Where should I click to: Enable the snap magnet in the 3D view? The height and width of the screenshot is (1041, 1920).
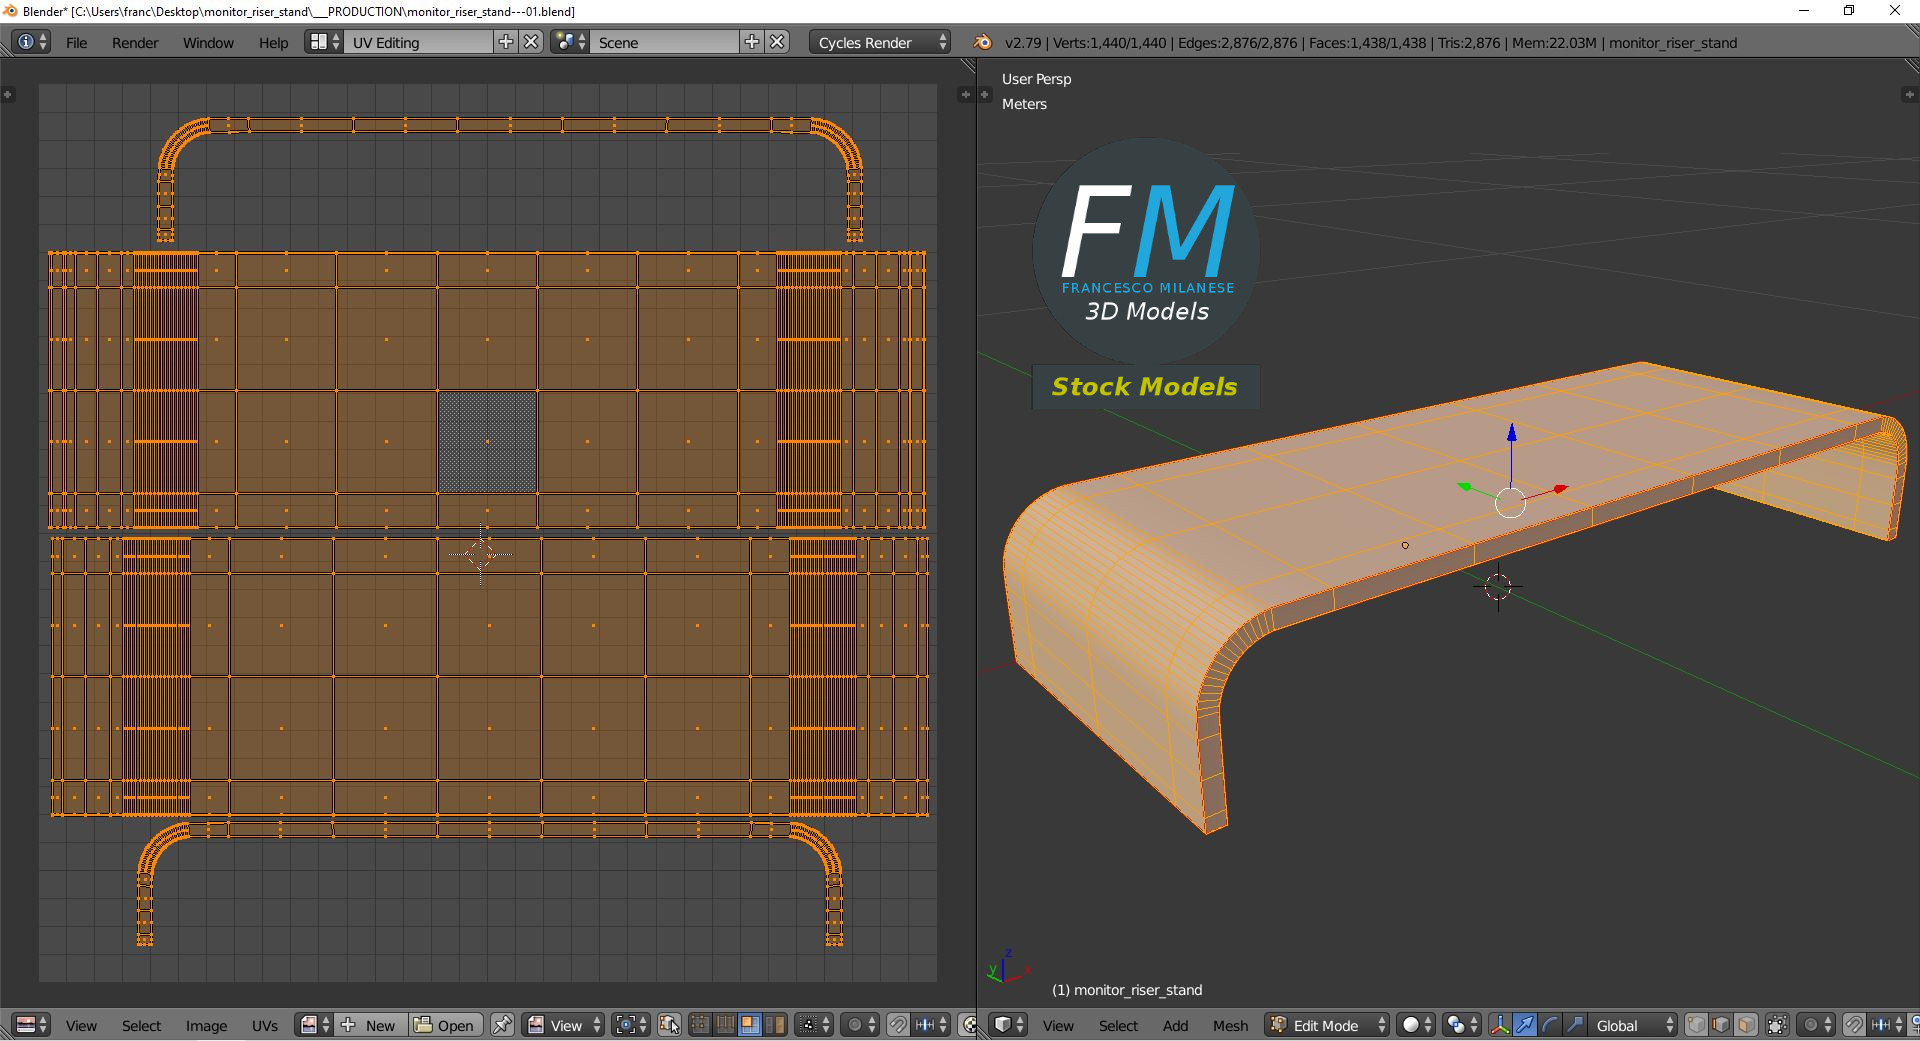pyautogui.click(x=1854, y=1025)
